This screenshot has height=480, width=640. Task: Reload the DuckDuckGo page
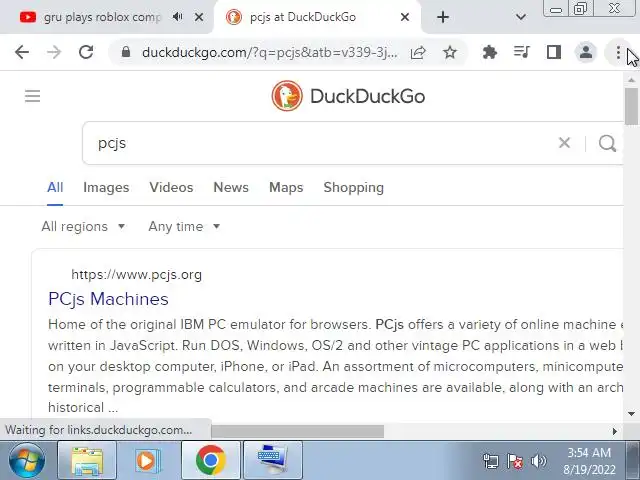pyautogui.click(x=86, y=52)
